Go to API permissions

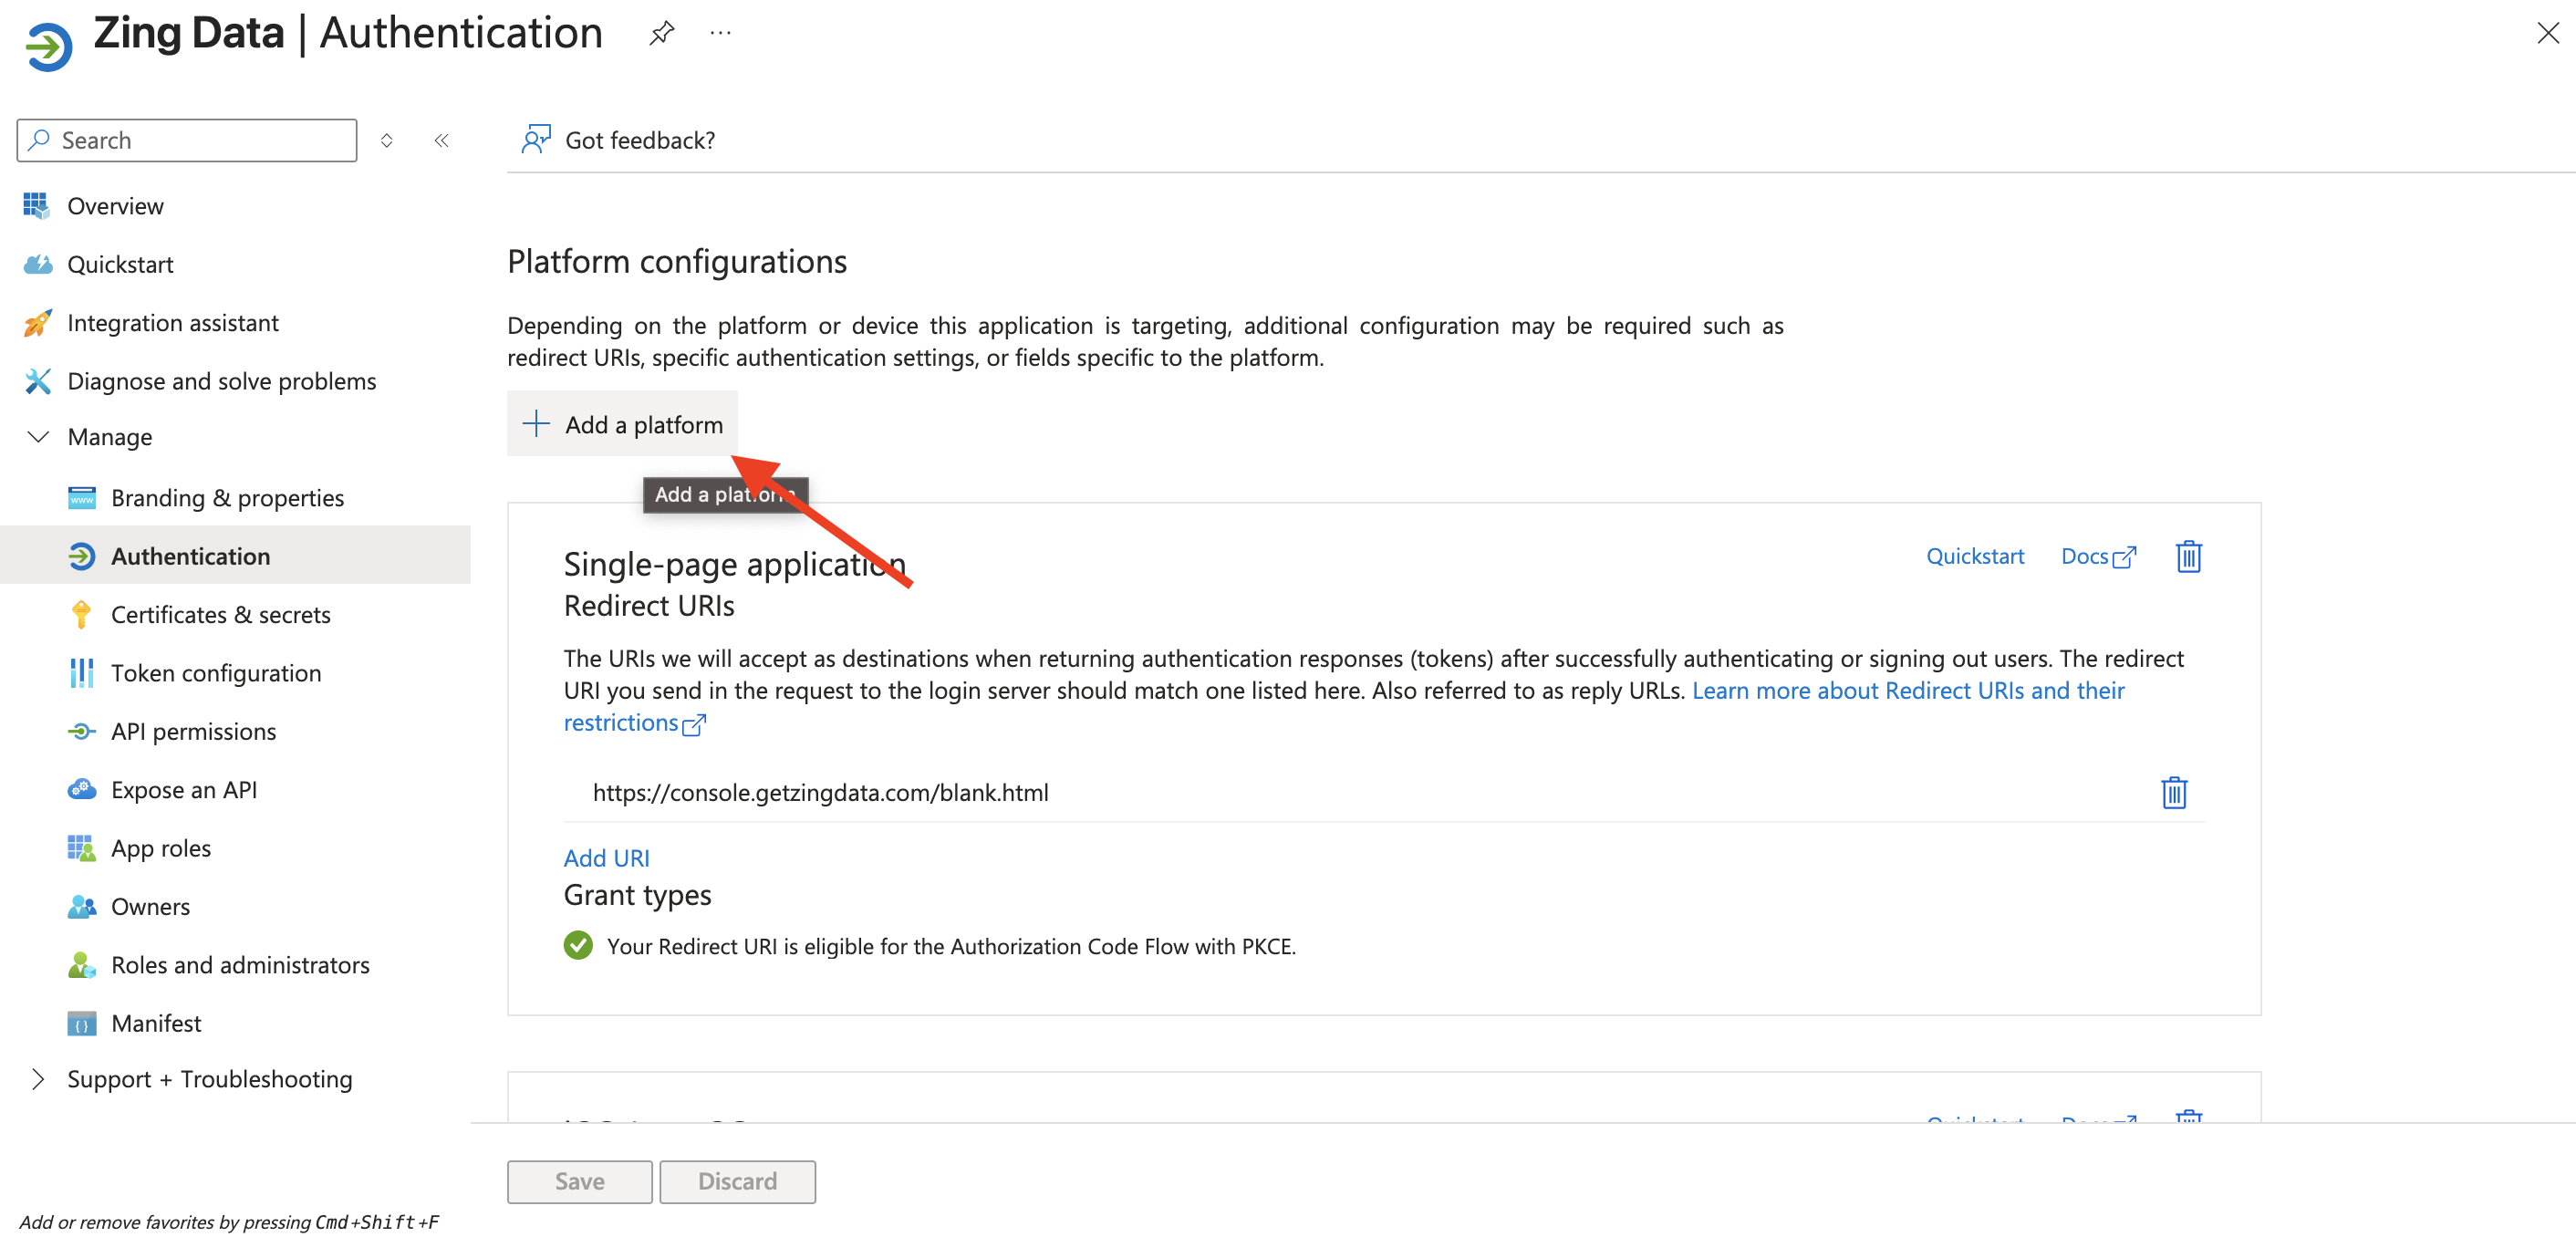tap(193, 731)
